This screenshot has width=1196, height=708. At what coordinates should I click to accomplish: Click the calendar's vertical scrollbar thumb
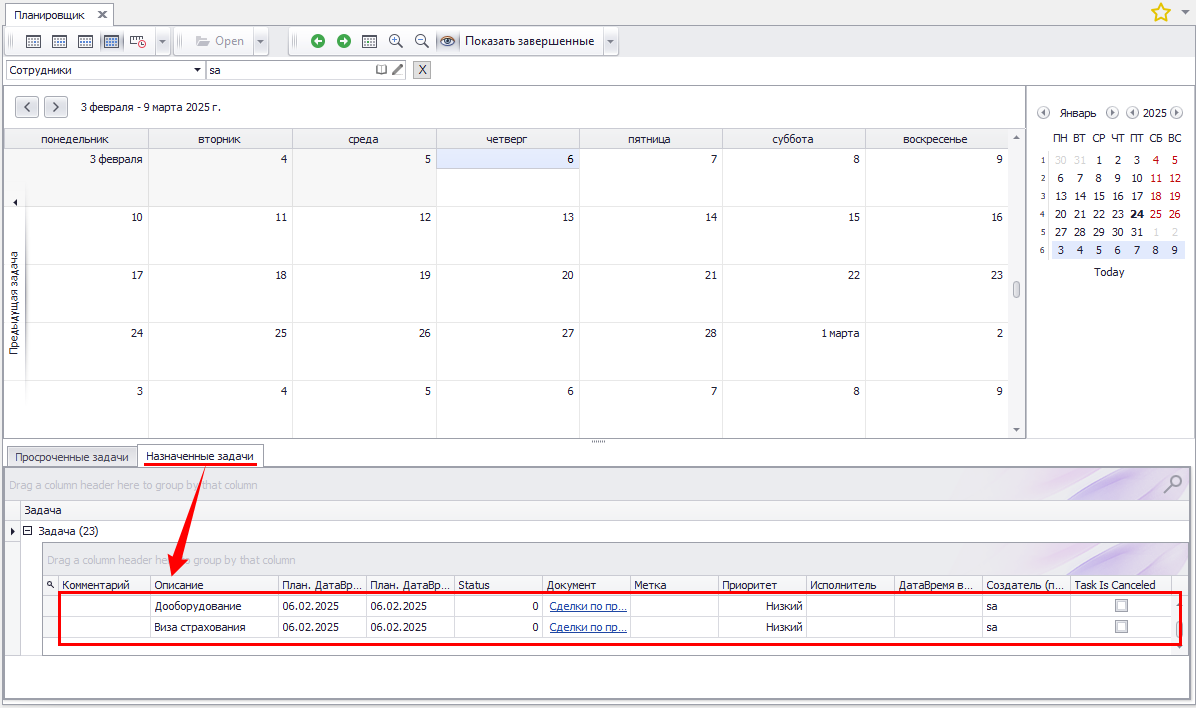tap(1016, 290)
